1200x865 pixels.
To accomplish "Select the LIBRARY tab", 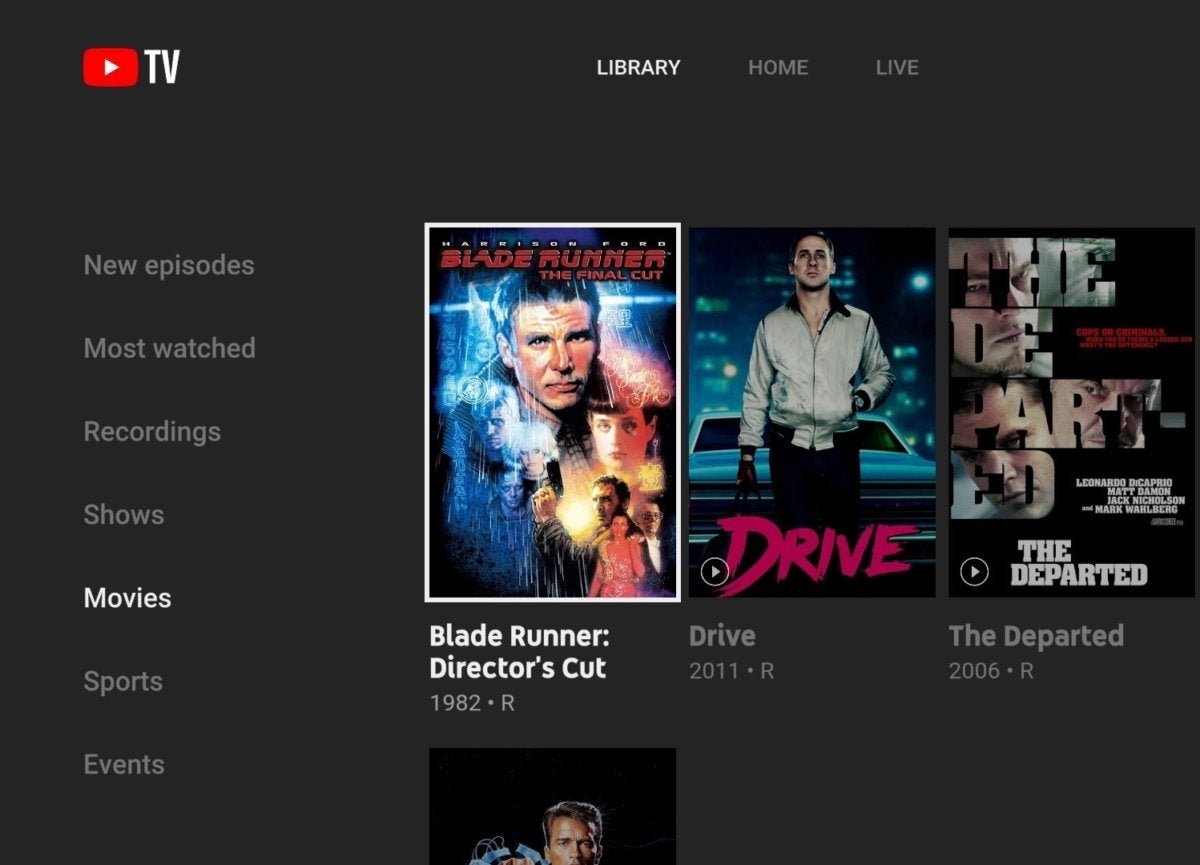I will tap(638, 67).
